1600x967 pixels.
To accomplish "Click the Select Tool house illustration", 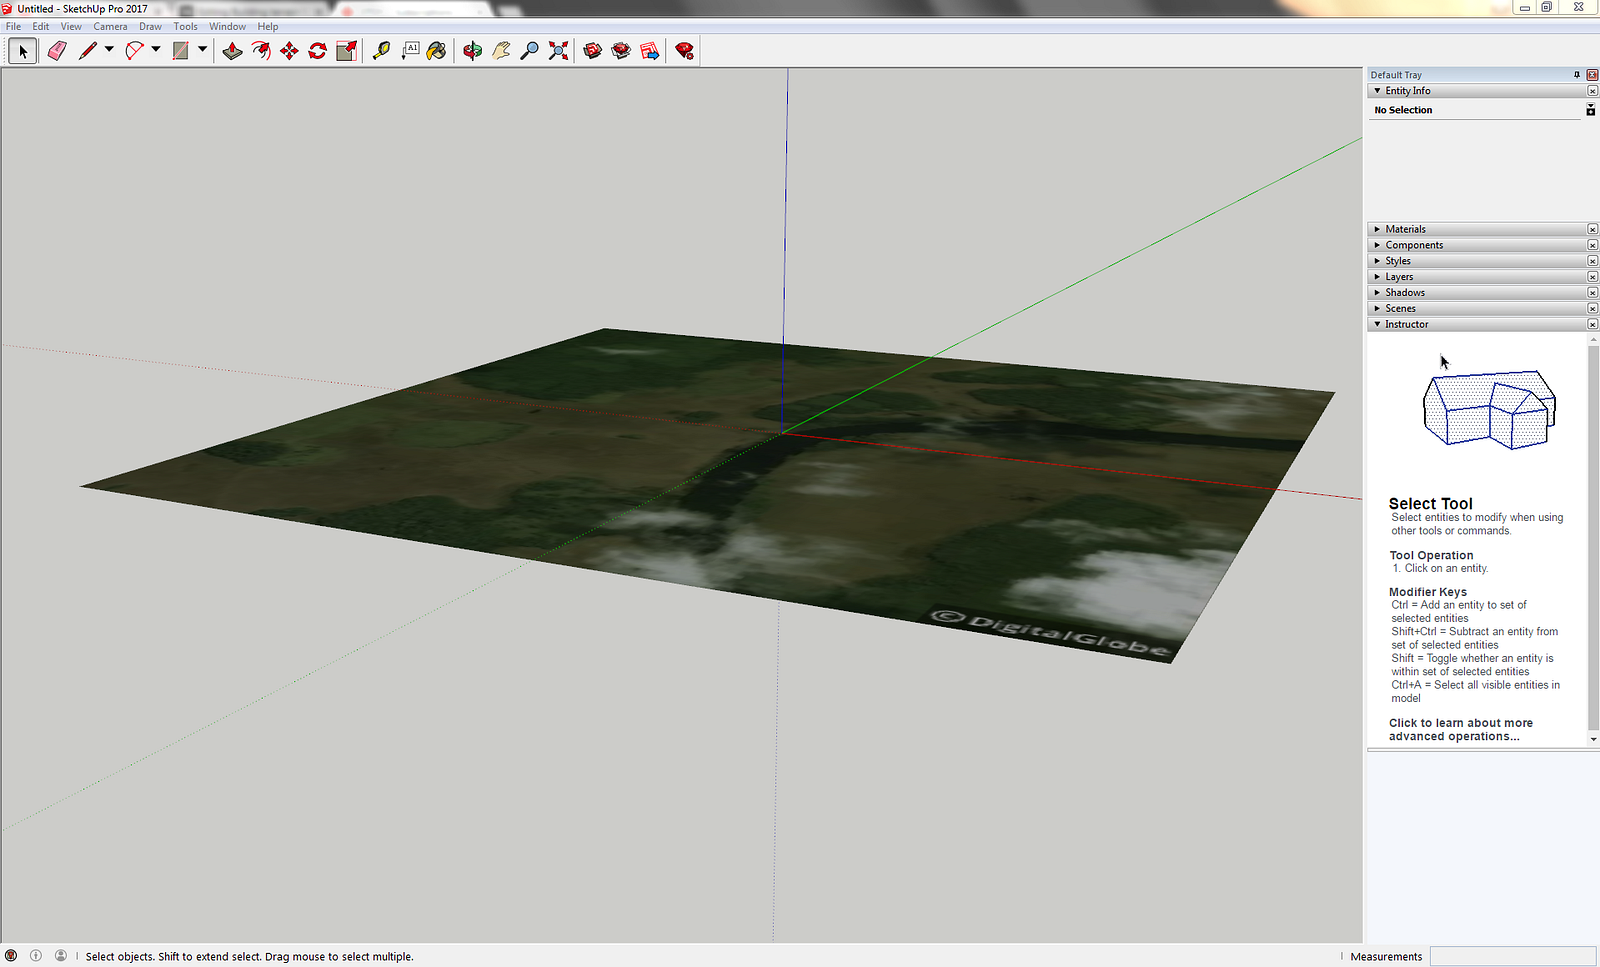I will click(x=1489, y=410).
